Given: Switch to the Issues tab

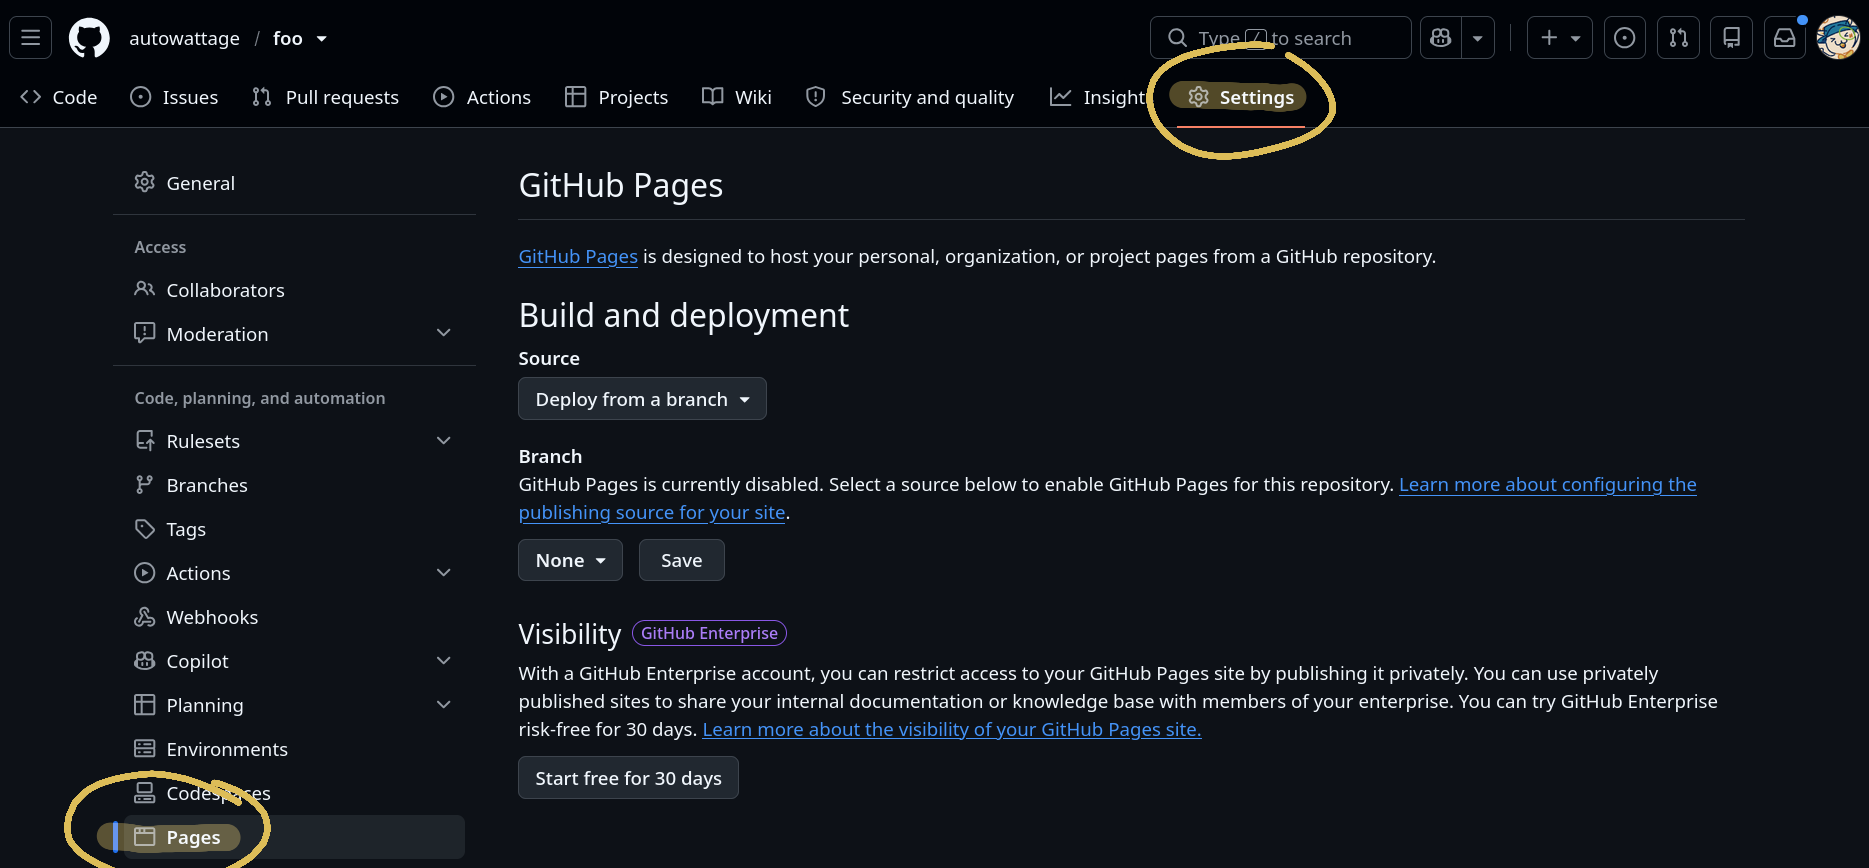Looking at the screenshot, I should tap(175, 97).
